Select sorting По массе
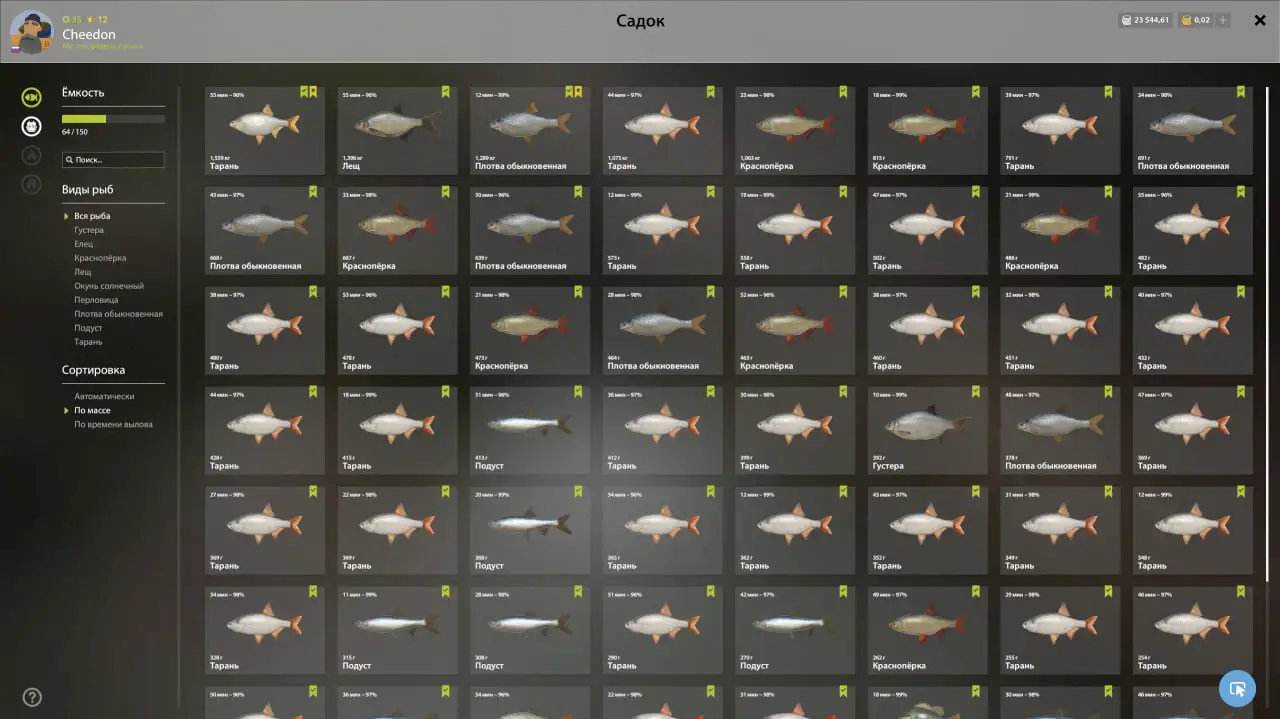Screen dimensions: 1280x719 92,410
